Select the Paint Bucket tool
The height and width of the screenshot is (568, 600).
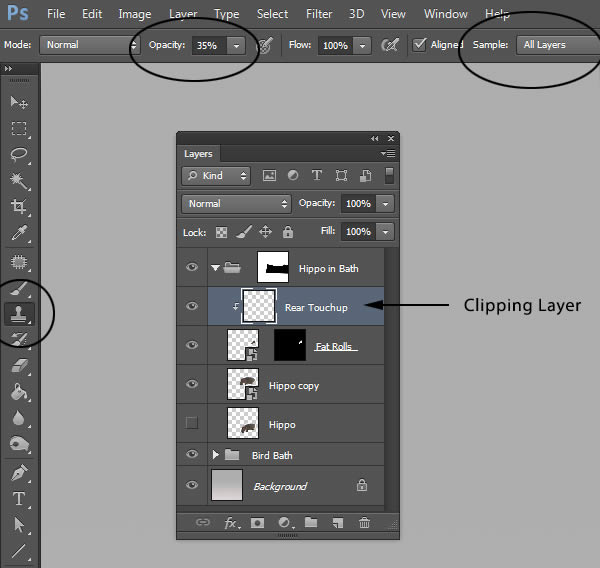pyautogui.click(x=19, y=392)
